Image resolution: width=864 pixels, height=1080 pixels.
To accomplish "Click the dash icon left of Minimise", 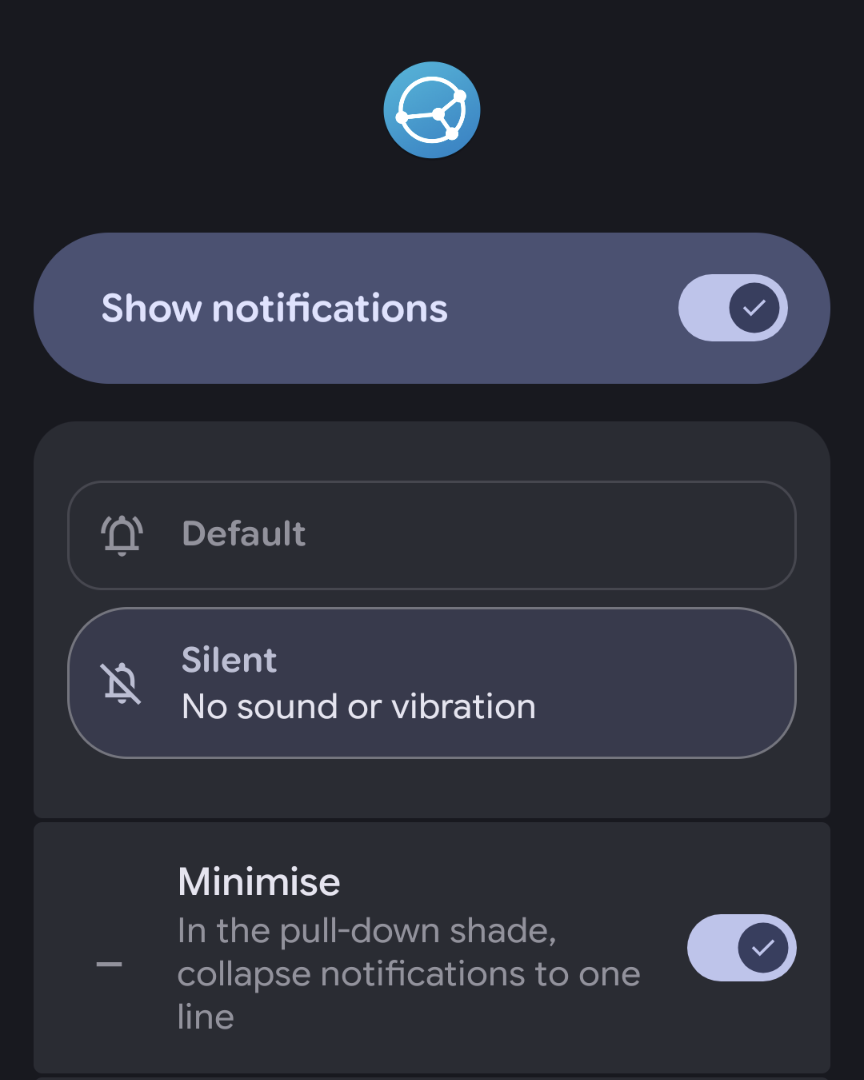I will (109, 964).
